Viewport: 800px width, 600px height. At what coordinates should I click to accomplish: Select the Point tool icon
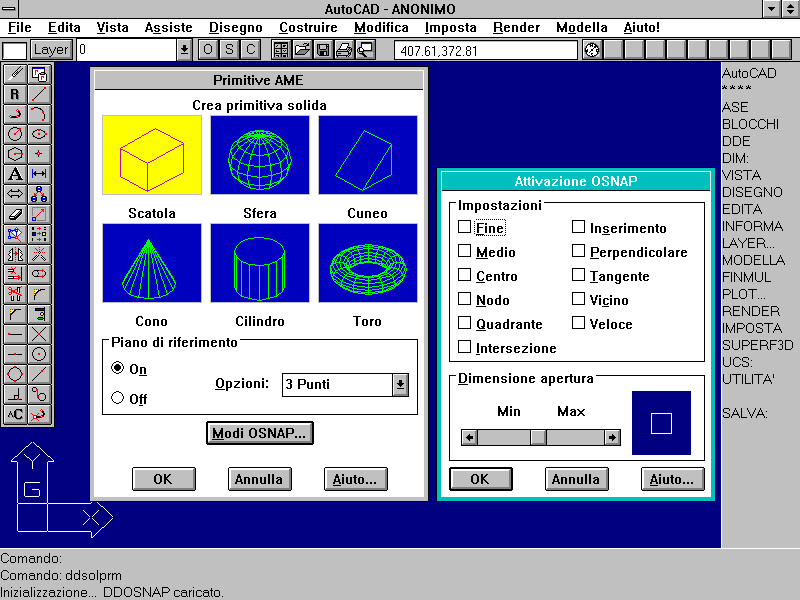39,154
